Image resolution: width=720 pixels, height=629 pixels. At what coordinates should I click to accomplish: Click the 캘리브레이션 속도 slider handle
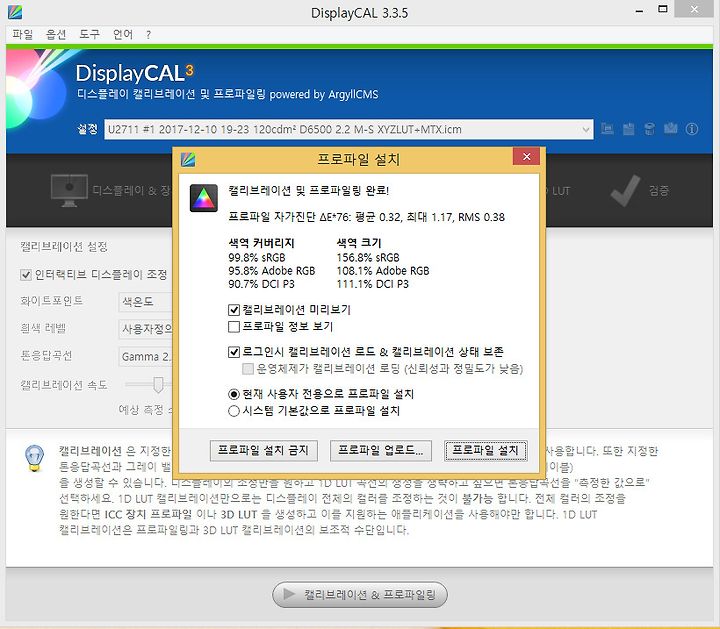point(158,385)
